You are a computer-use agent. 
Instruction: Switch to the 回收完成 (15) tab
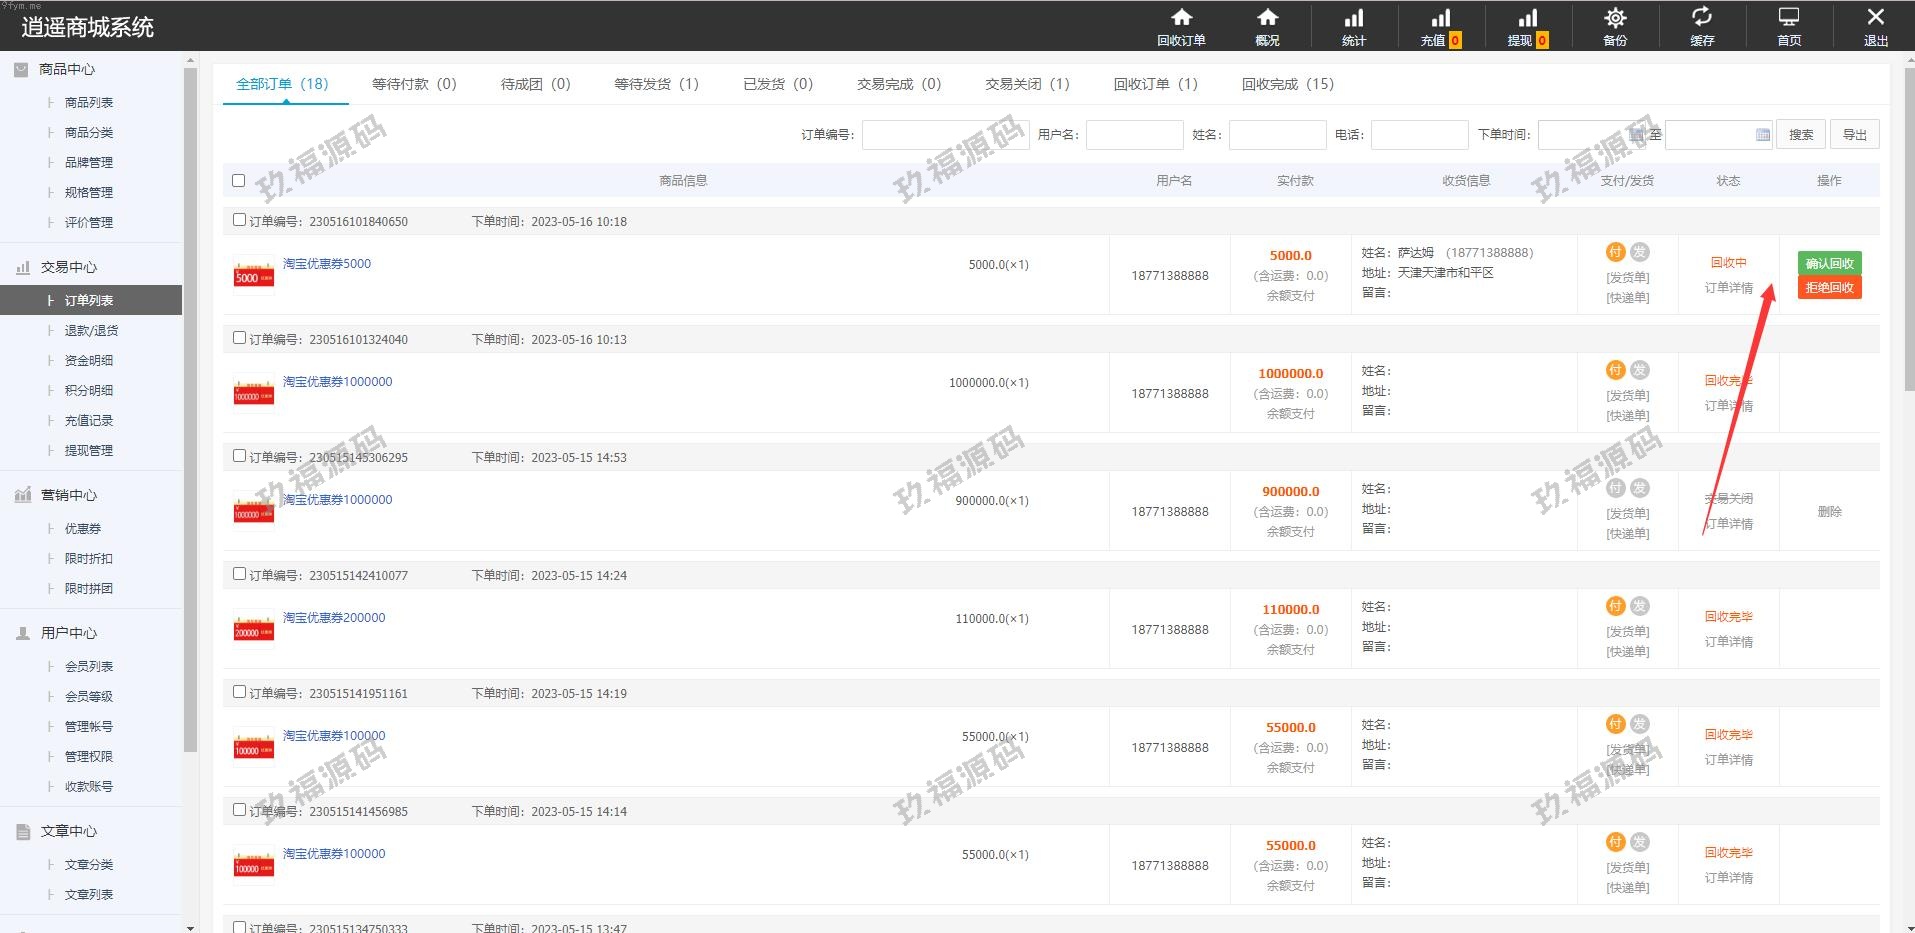point(1287,84)
